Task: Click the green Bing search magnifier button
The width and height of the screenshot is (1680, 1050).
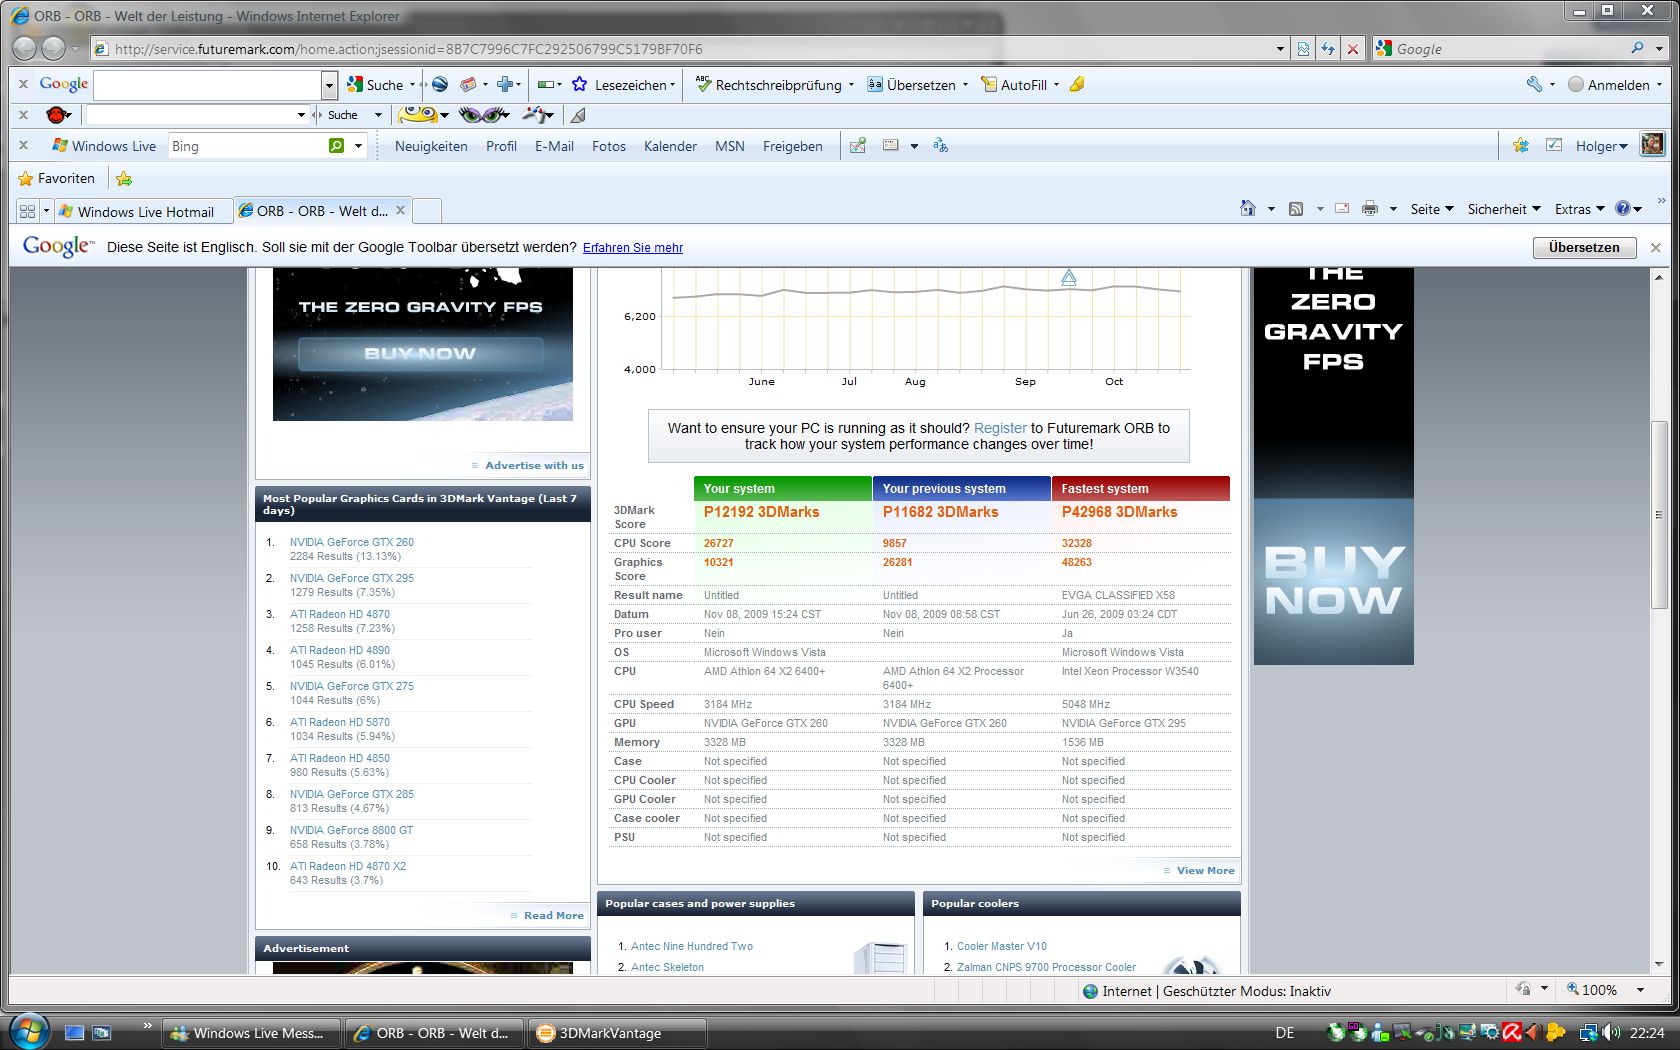Action: 337,146
